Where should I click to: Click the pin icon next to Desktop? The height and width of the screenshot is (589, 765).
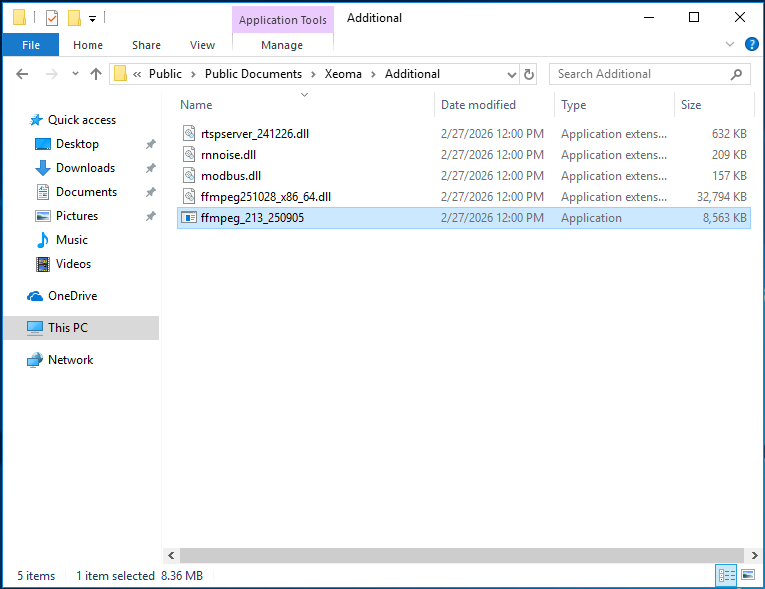(151, 144)
